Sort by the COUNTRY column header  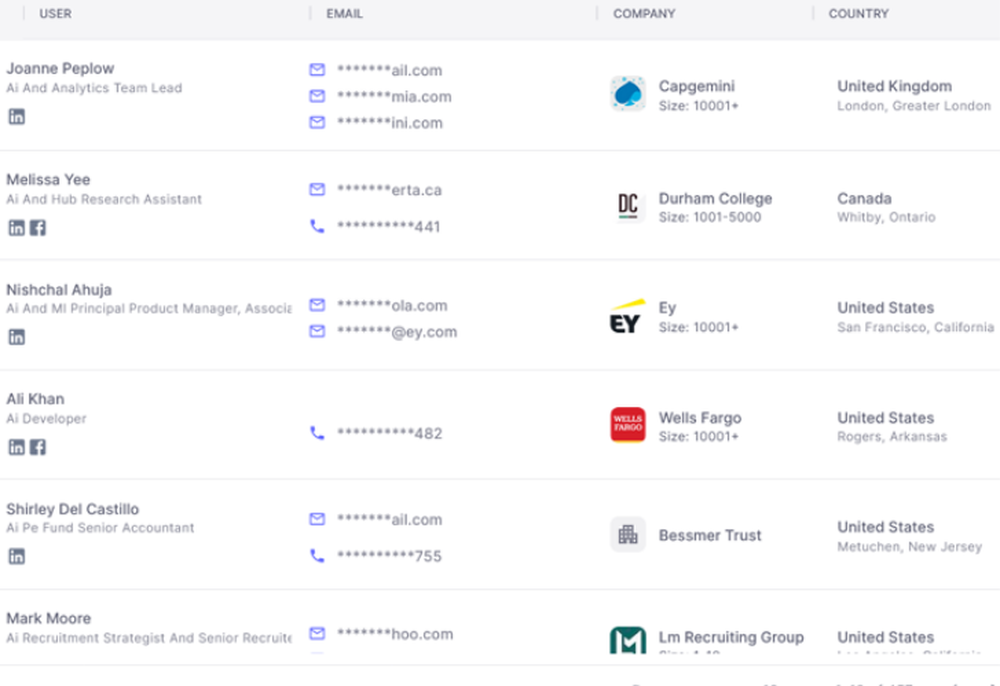click(858, 13)
